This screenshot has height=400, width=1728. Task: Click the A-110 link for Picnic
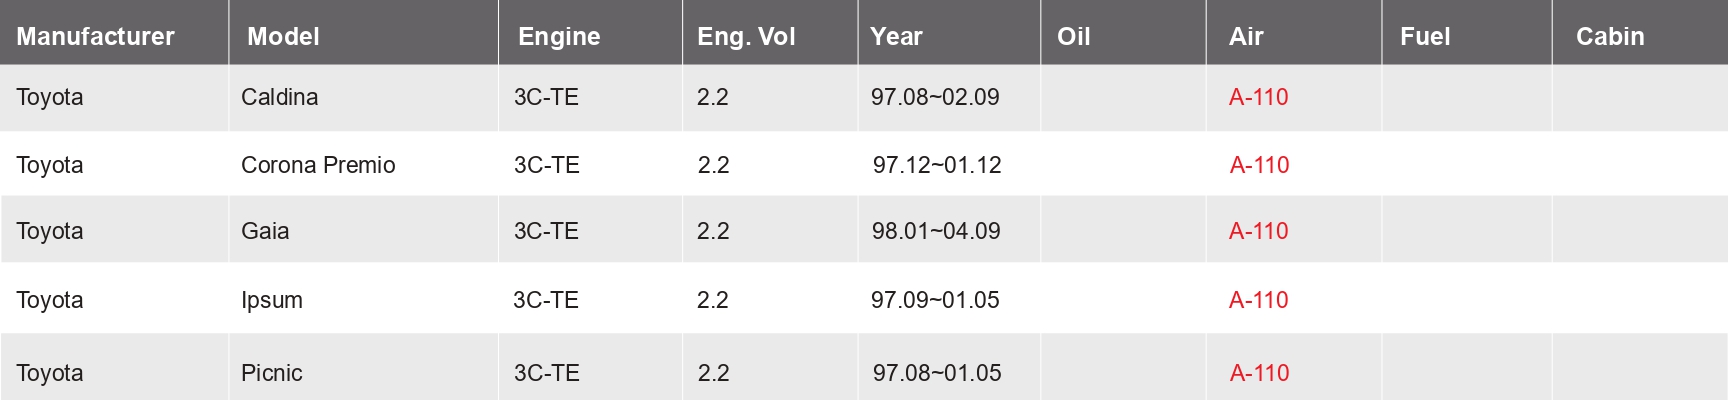pos(1259,373)
